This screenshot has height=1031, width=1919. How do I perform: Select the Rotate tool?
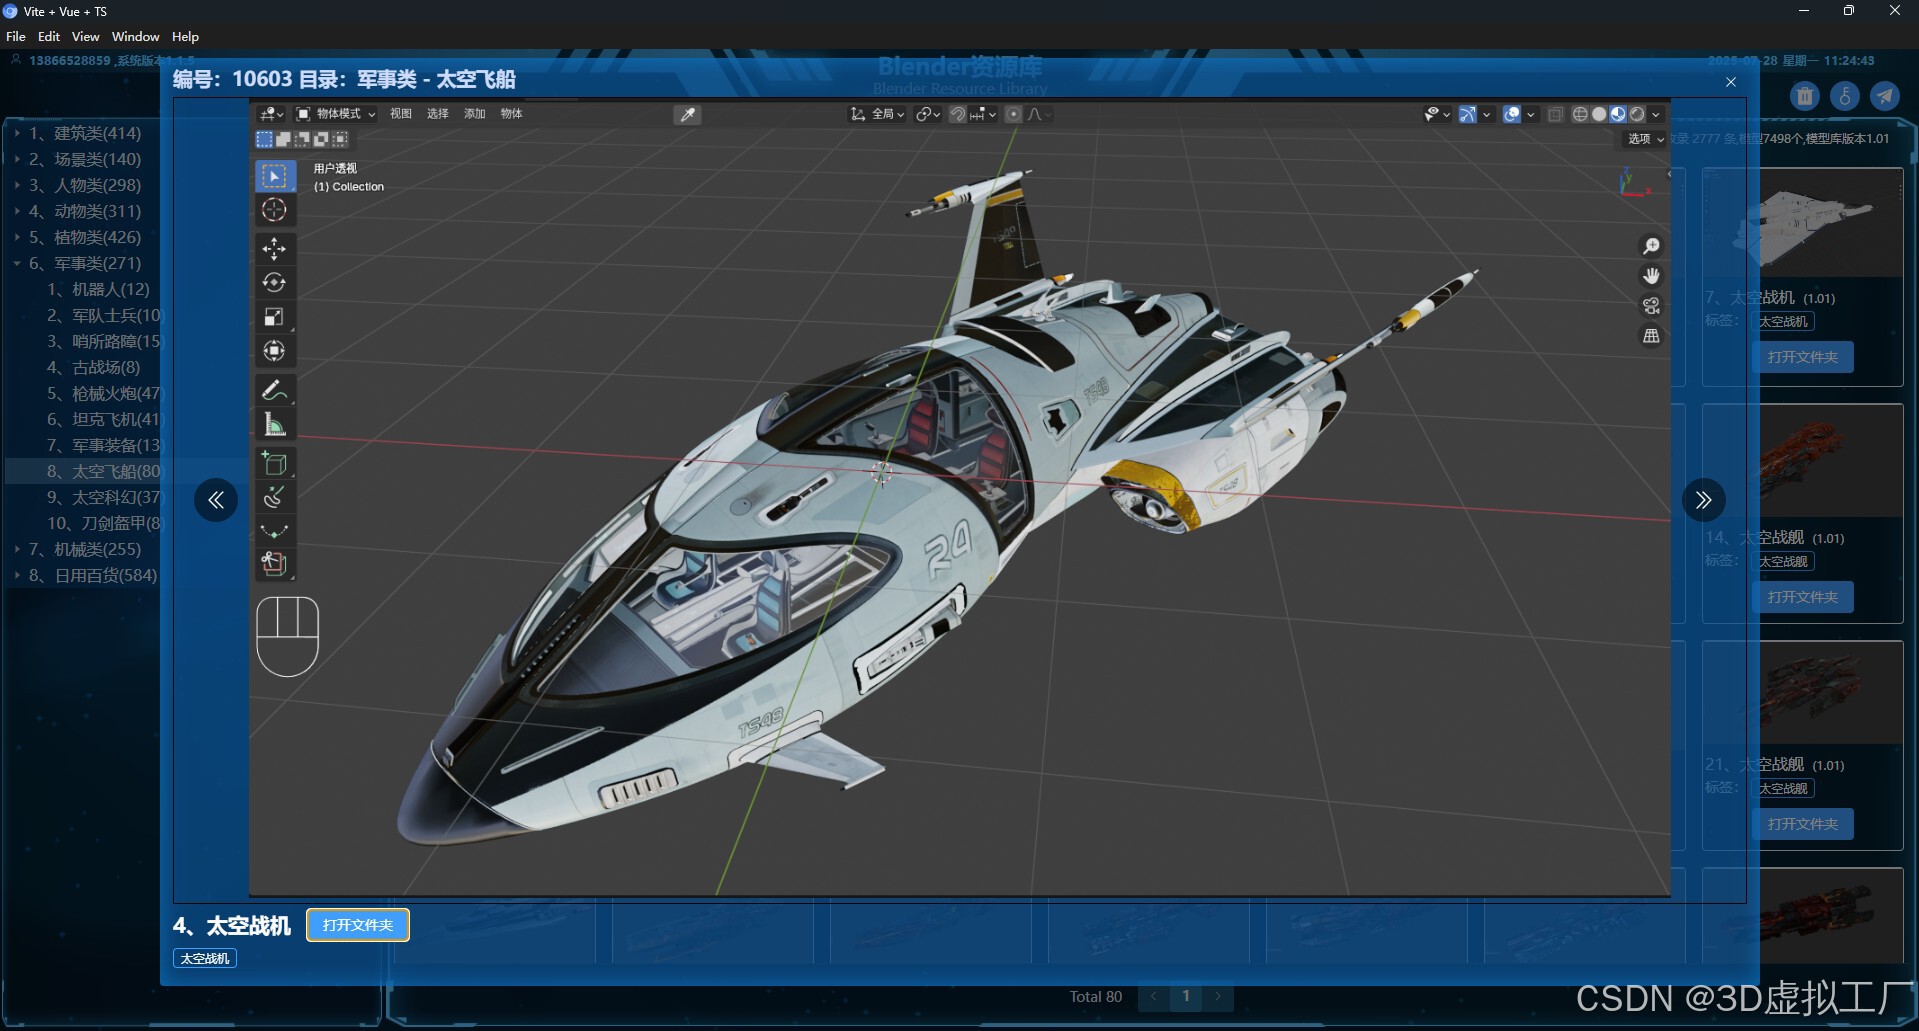(x=274, y=282)
